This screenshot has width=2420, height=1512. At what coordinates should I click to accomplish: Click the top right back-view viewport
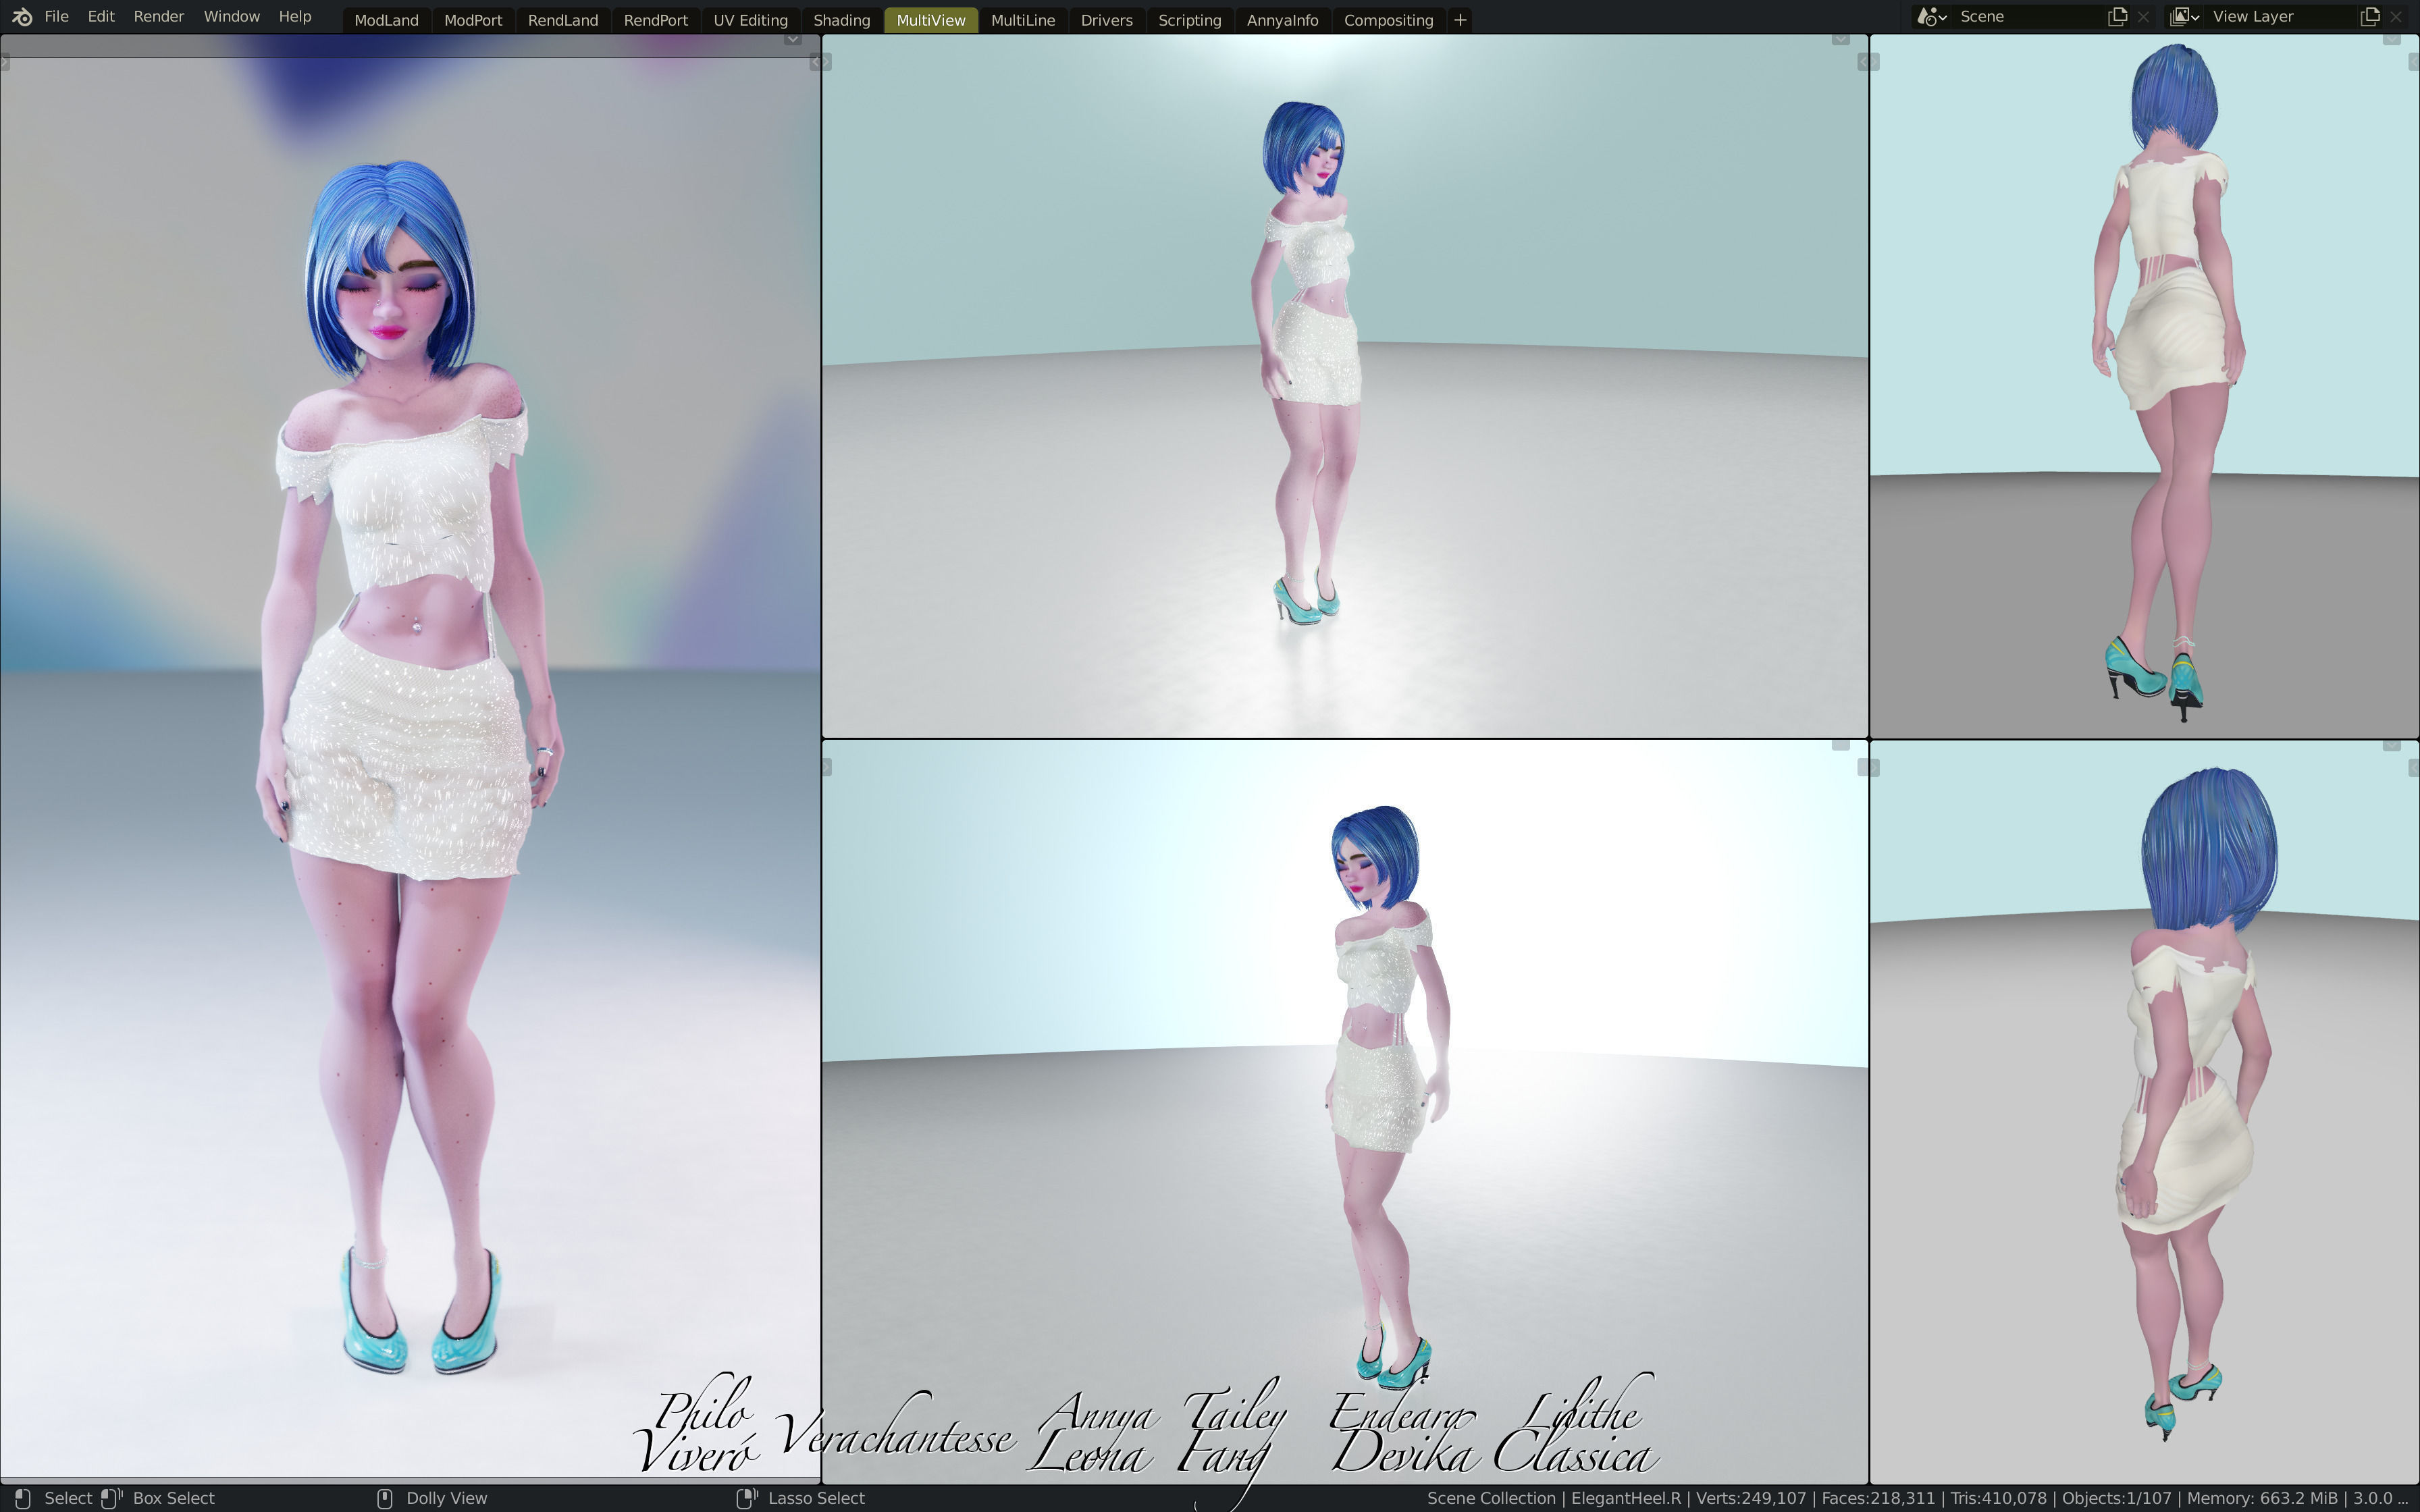pyautogui.click(x=2144, y=386)
